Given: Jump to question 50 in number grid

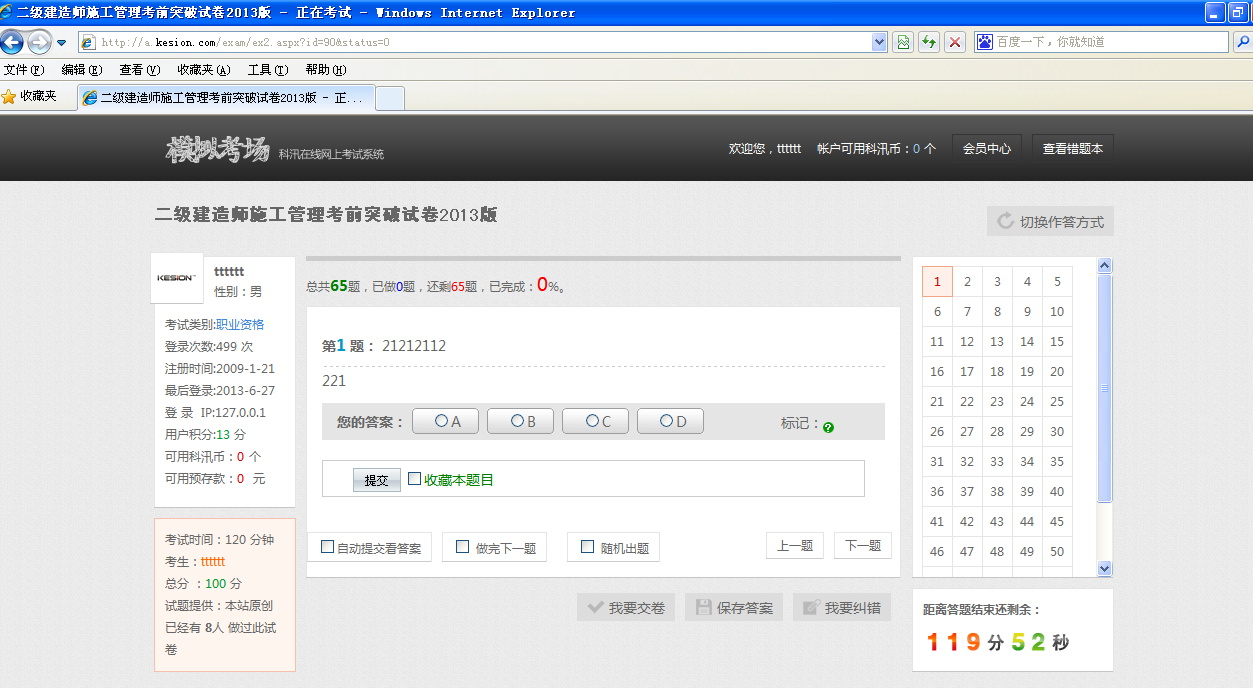Looking at the screenshot, I should 1057,552.
